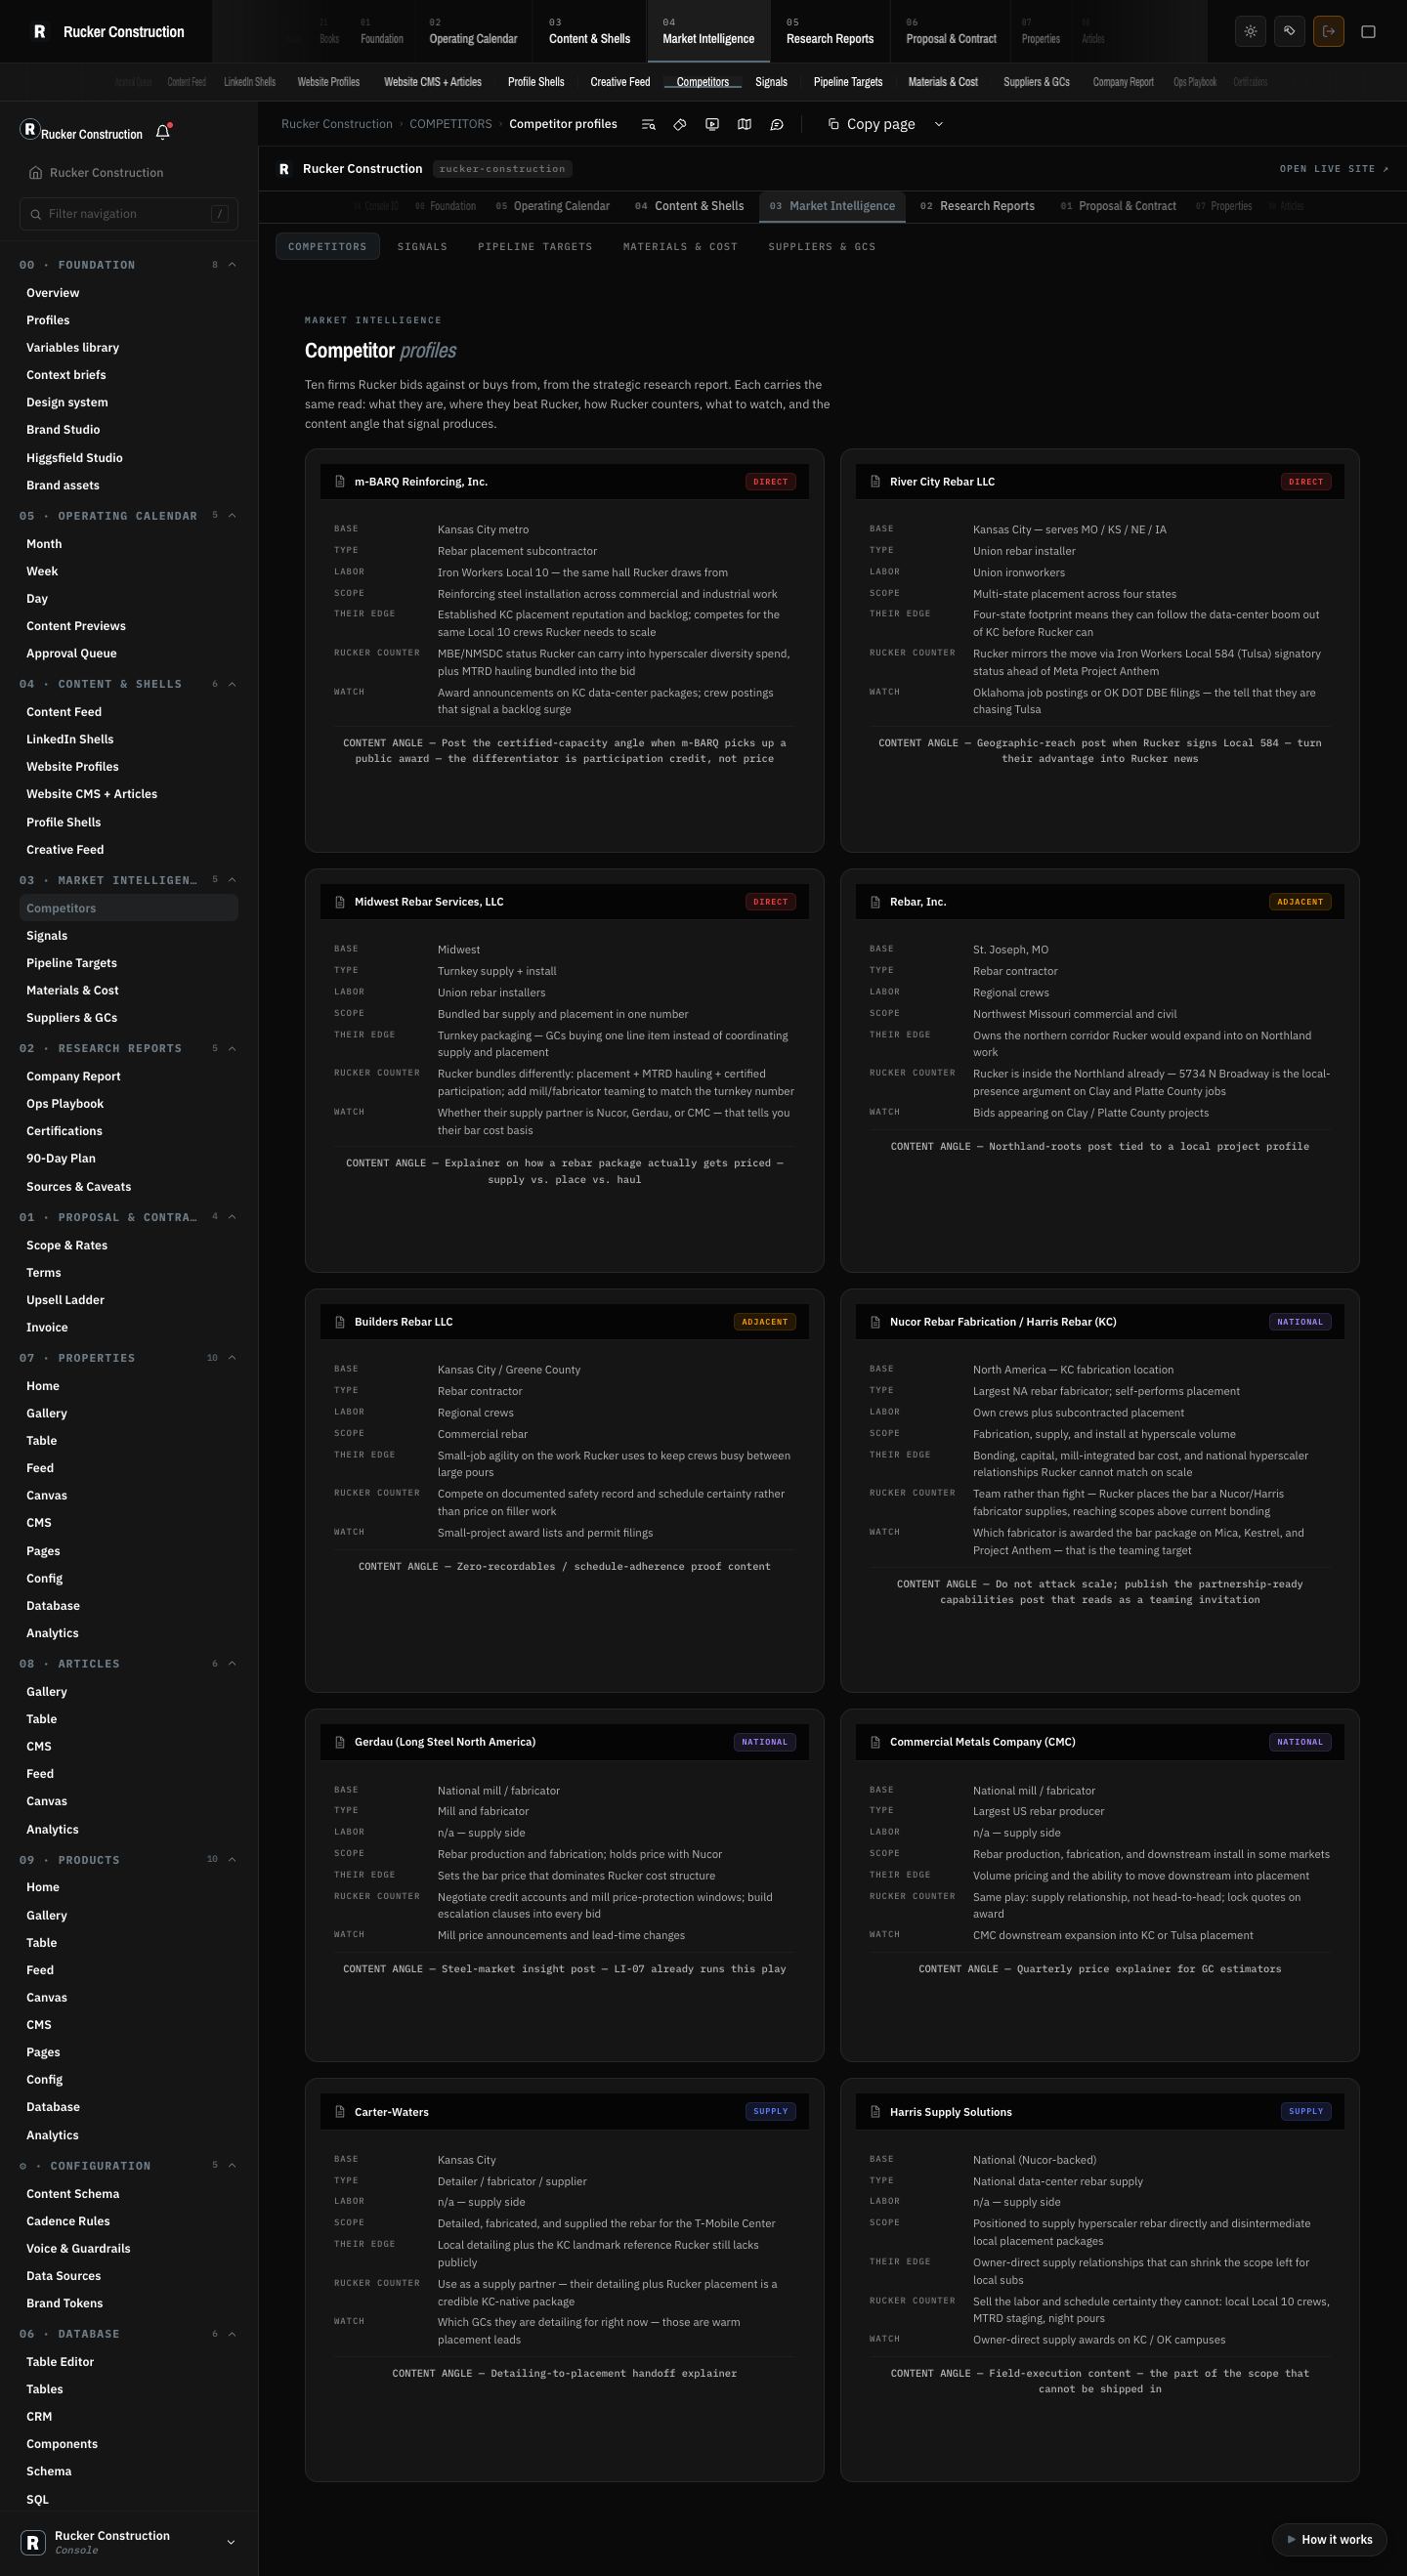Click the eraser/tag icon in page toolbar
The height and width of the screenshot is (2576, 1407).
point(680,124)
